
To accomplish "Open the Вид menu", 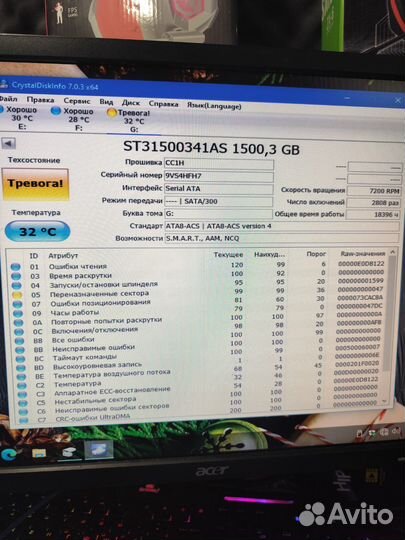I will pyautogui.click(x=106, y=102).
